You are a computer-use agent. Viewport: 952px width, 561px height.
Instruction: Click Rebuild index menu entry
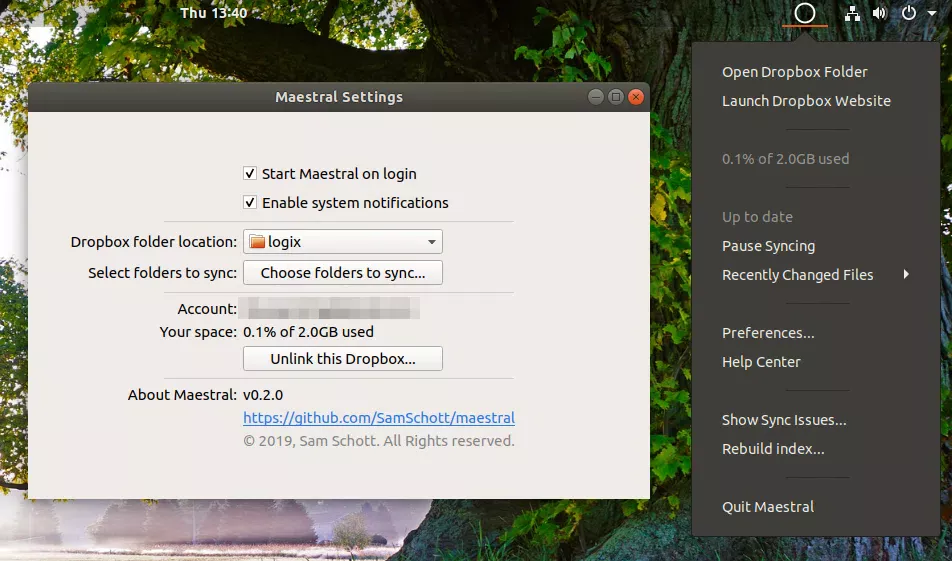(773, 449)
